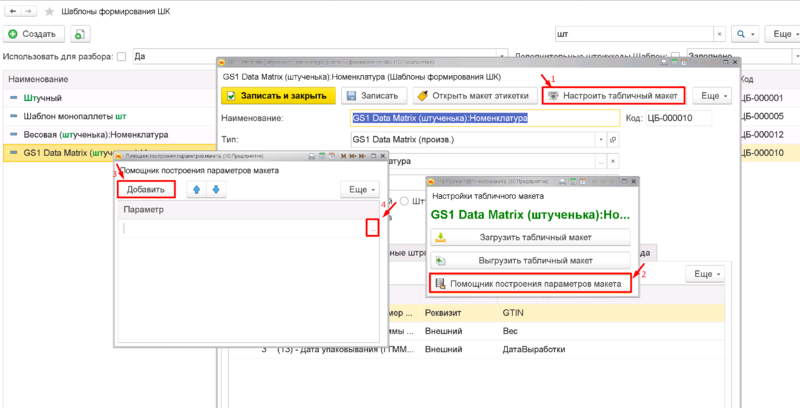
Task: Maximize the helper window
Action: (x=373, y=156)
